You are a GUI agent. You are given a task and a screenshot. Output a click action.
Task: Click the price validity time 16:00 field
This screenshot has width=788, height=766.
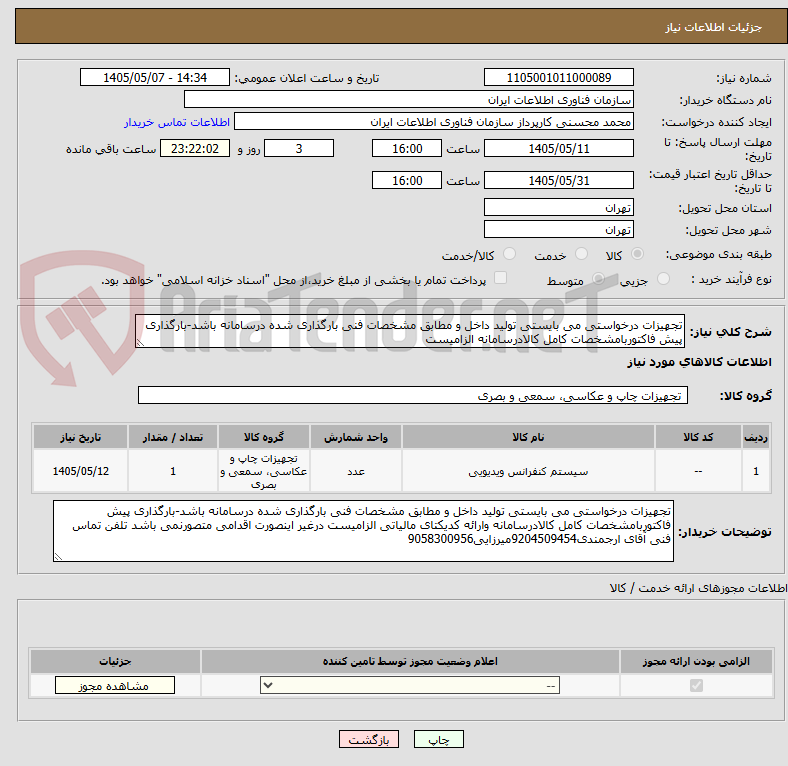pos(407,180)
